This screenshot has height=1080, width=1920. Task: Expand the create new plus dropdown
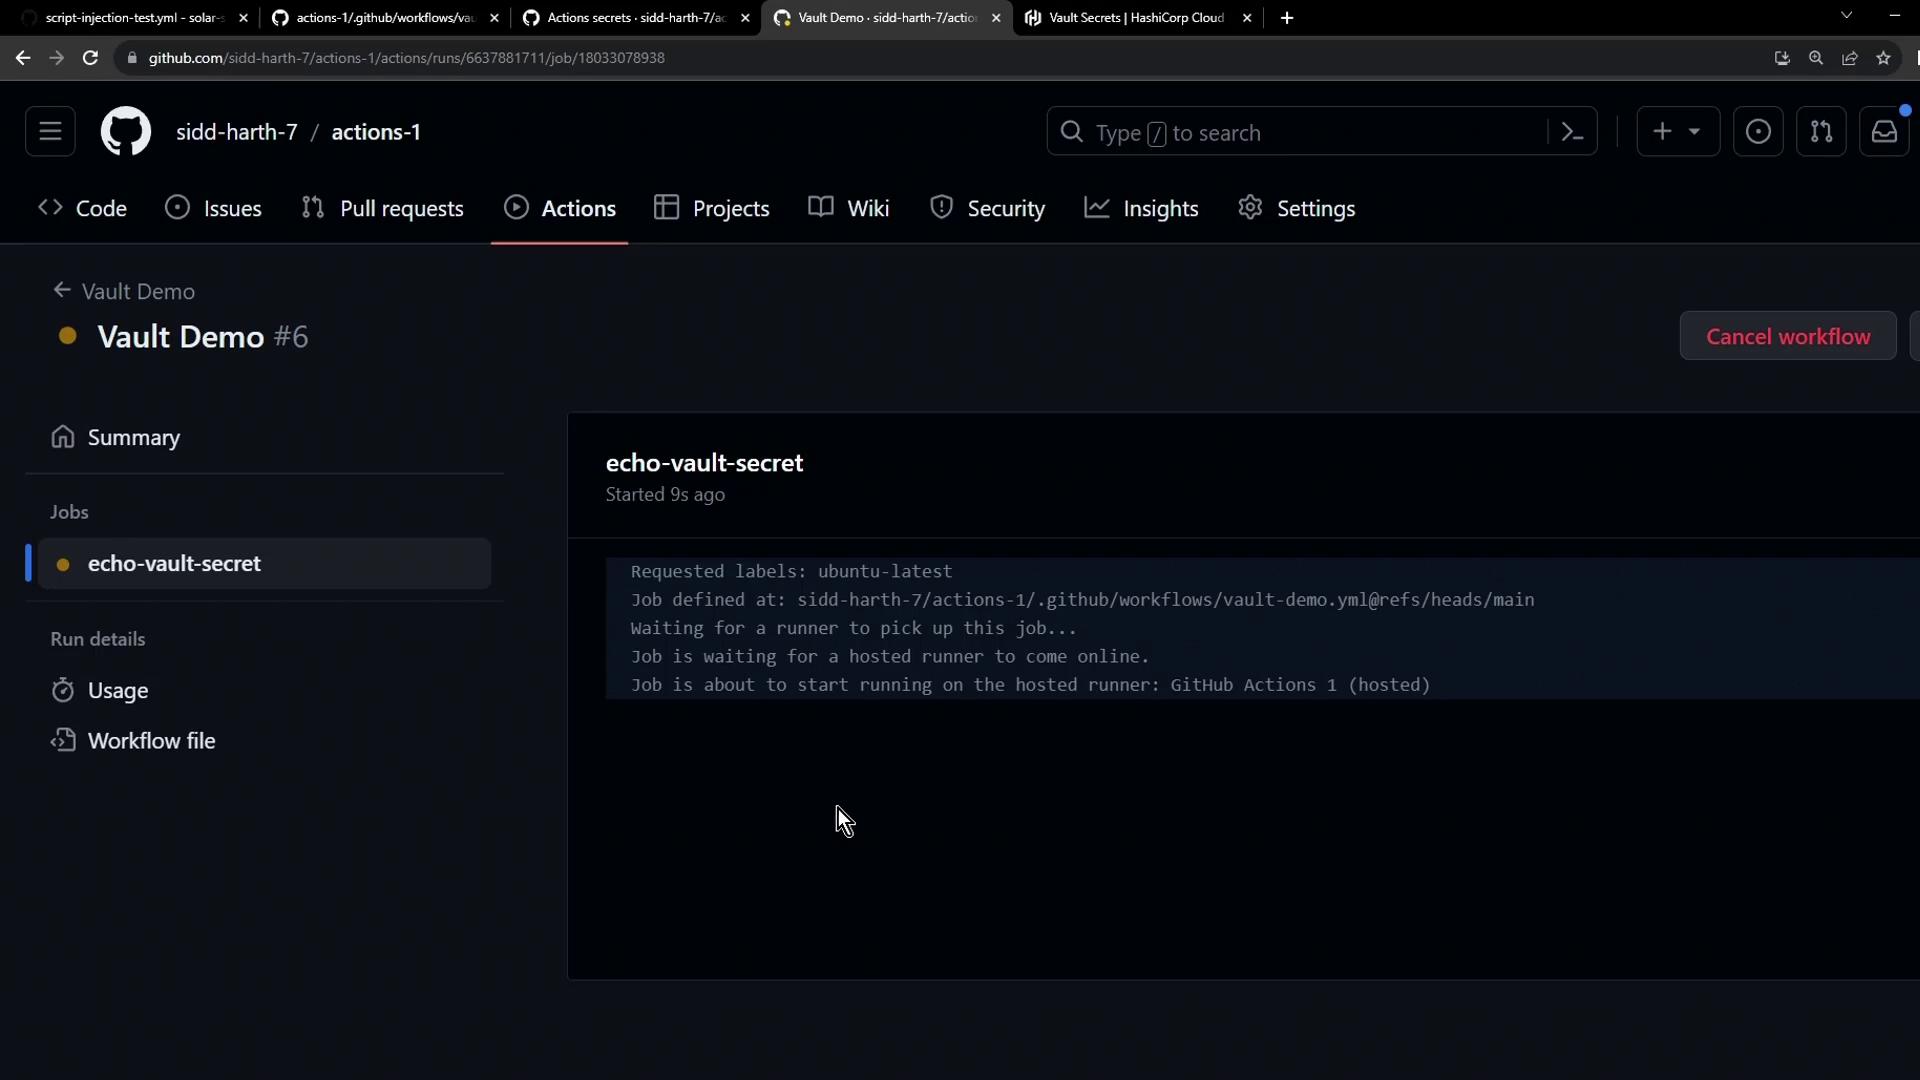coord(1677,132)
